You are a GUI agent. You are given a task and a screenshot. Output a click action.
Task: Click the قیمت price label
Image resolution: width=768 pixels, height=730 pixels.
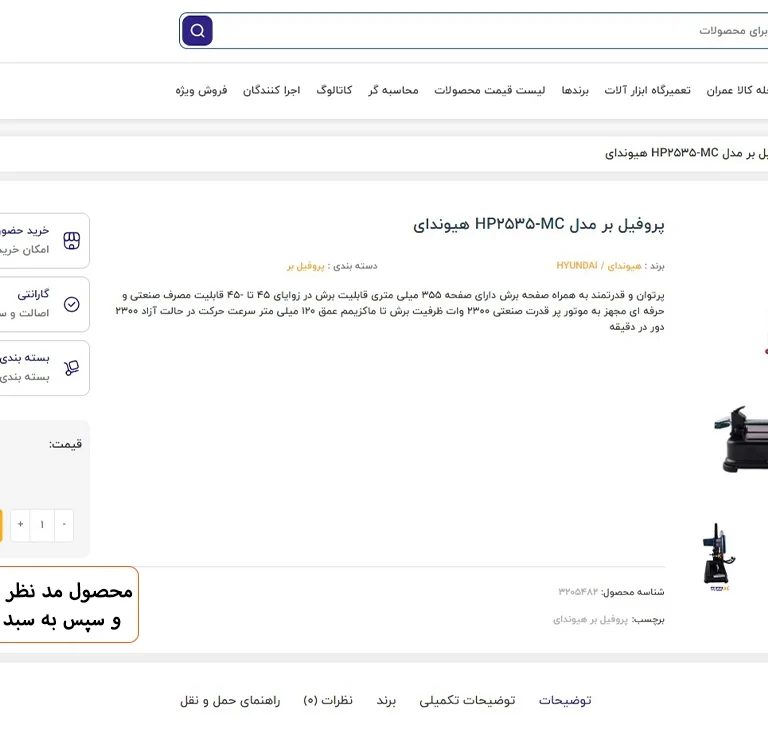[x=65, y=444]
